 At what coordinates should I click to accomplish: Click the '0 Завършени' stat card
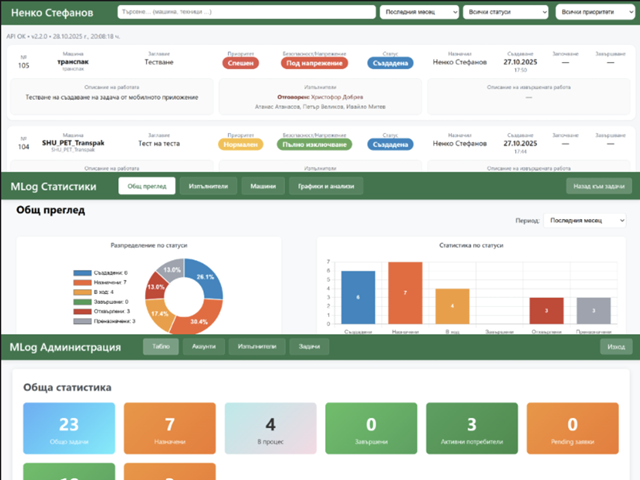click(x=371, y=428)
